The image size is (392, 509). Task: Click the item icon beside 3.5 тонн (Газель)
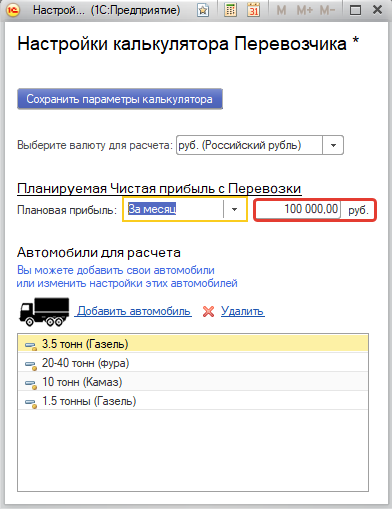coord(31,346)
